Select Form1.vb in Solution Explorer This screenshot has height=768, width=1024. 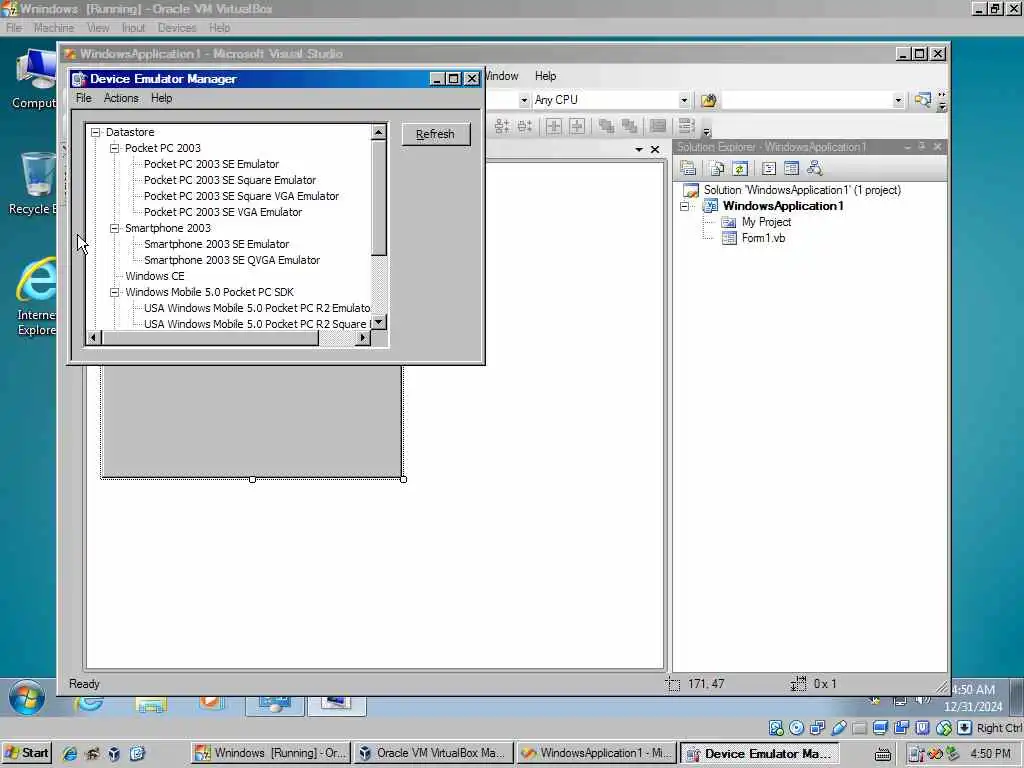click(763, 238)
